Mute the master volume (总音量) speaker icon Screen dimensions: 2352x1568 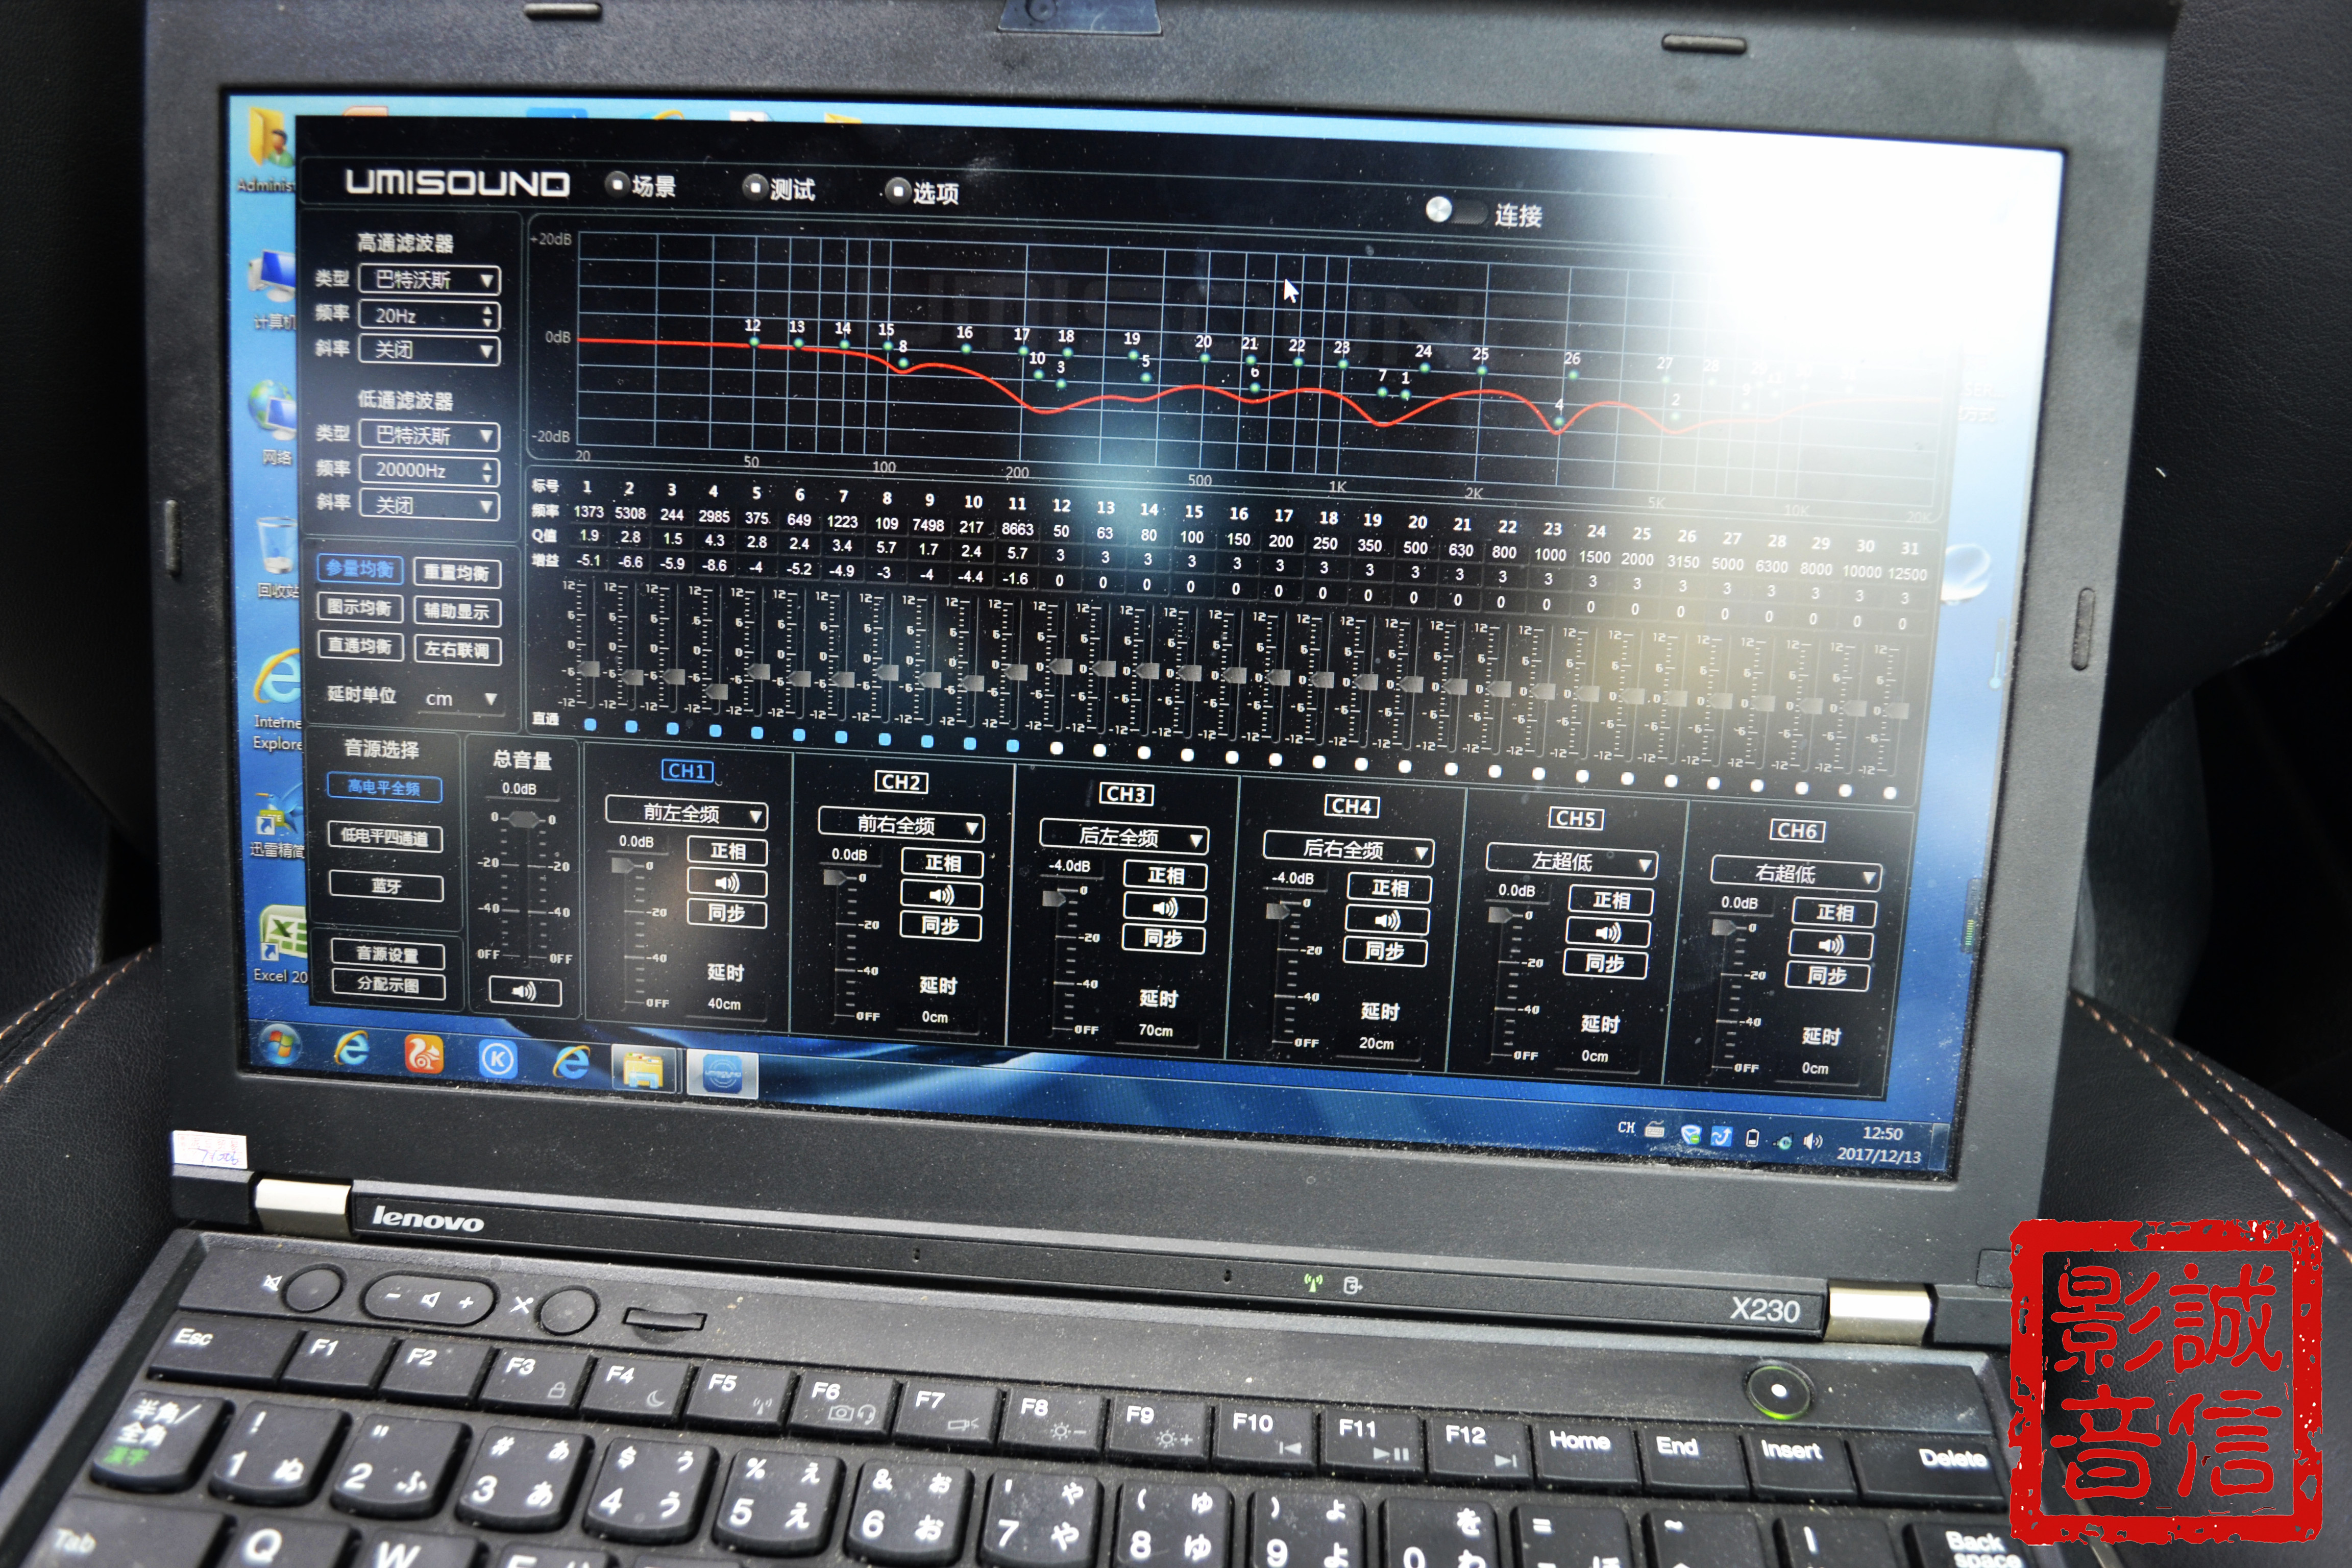pos(524,991)
